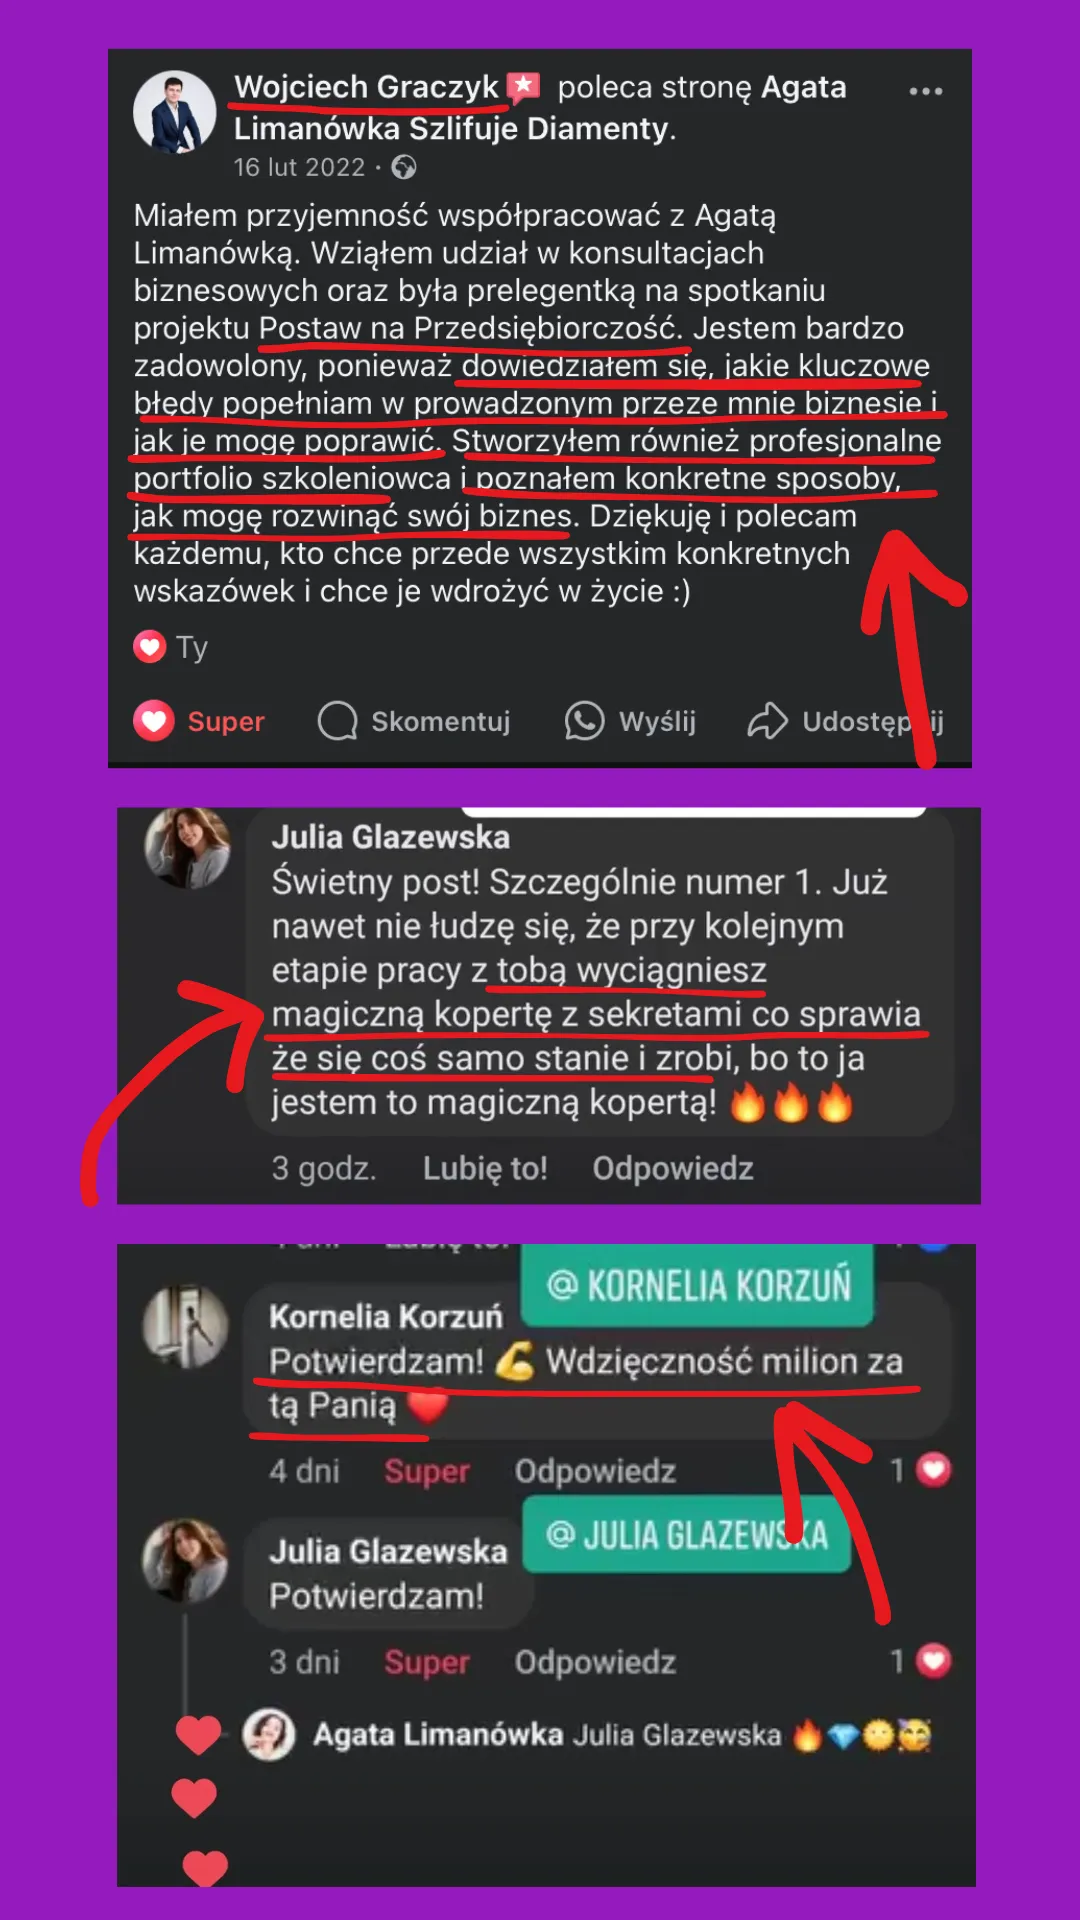This screenshot has height=1920, width=1080.
Task: Click Wojciech Graczyk's profile picture
Action: [x=175, y=112]
